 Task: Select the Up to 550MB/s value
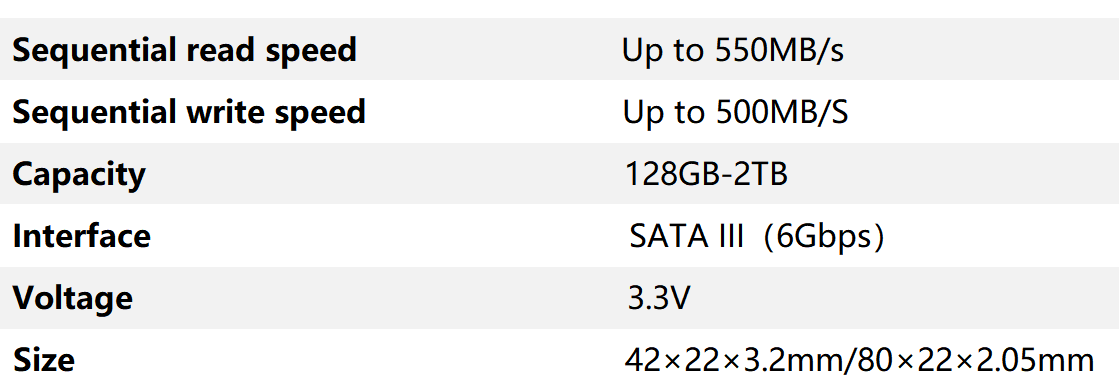[733, 51]
